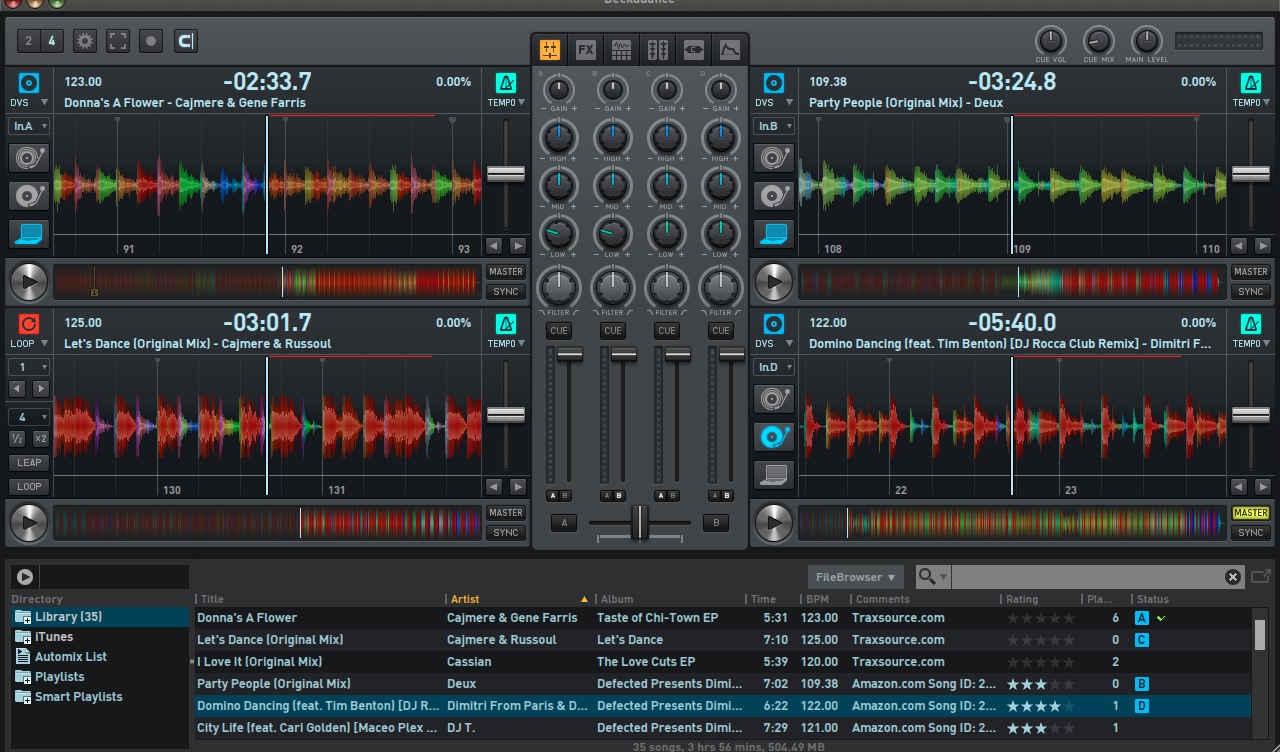Image resolution: width=1280 pixels, height=752 pixels.
Task: Toggle SYNC on deck A
Action: coord(506,292)
